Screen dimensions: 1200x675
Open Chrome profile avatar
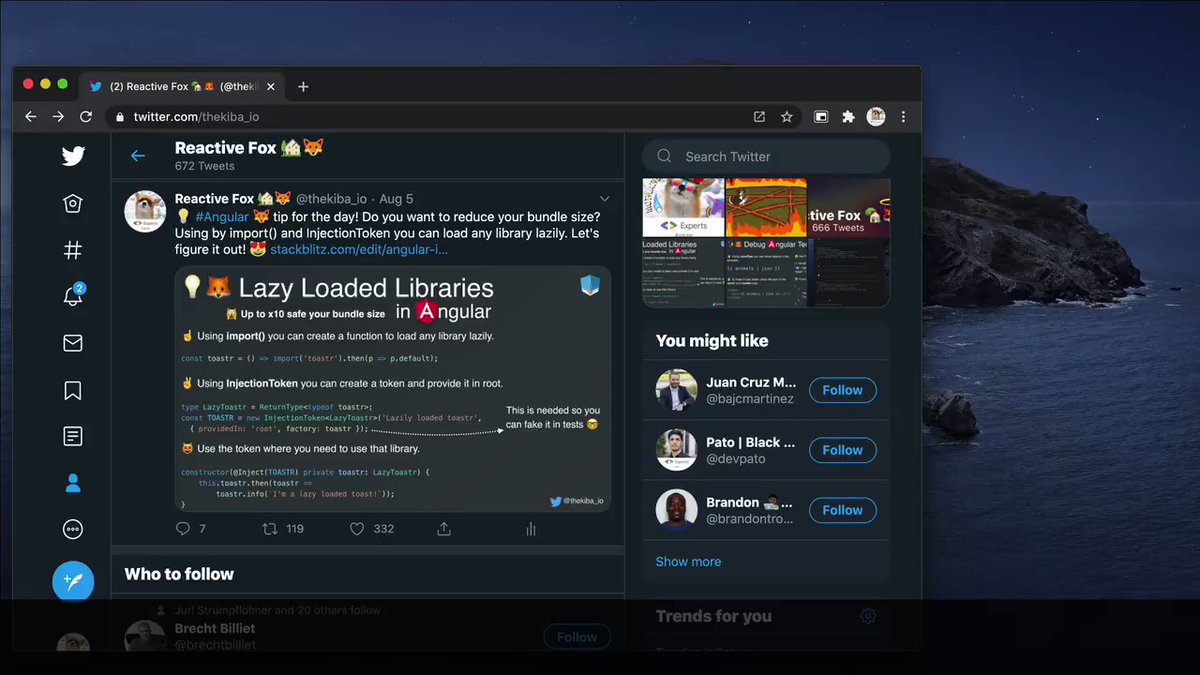(876, 117)
